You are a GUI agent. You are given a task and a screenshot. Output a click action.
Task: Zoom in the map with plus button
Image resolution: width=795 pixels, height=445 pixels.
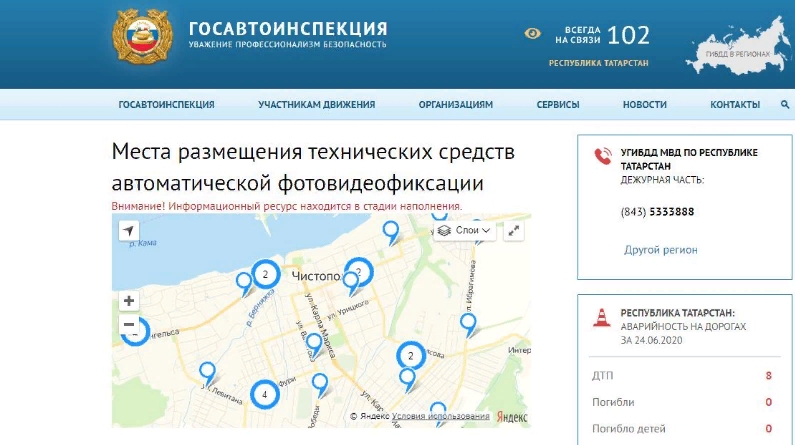tap(128, 301)
